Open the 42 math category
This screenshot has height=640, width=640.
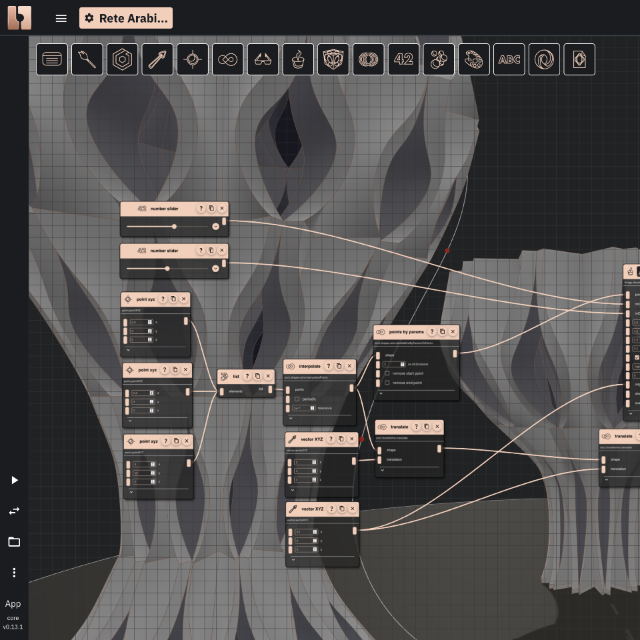404,59
